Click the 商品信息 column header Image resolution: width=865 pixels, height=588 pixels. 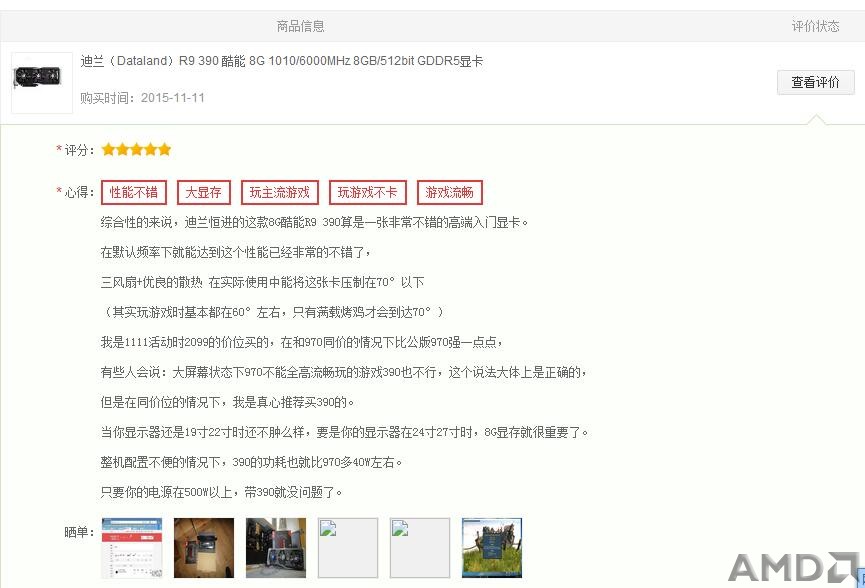point(301,26)
